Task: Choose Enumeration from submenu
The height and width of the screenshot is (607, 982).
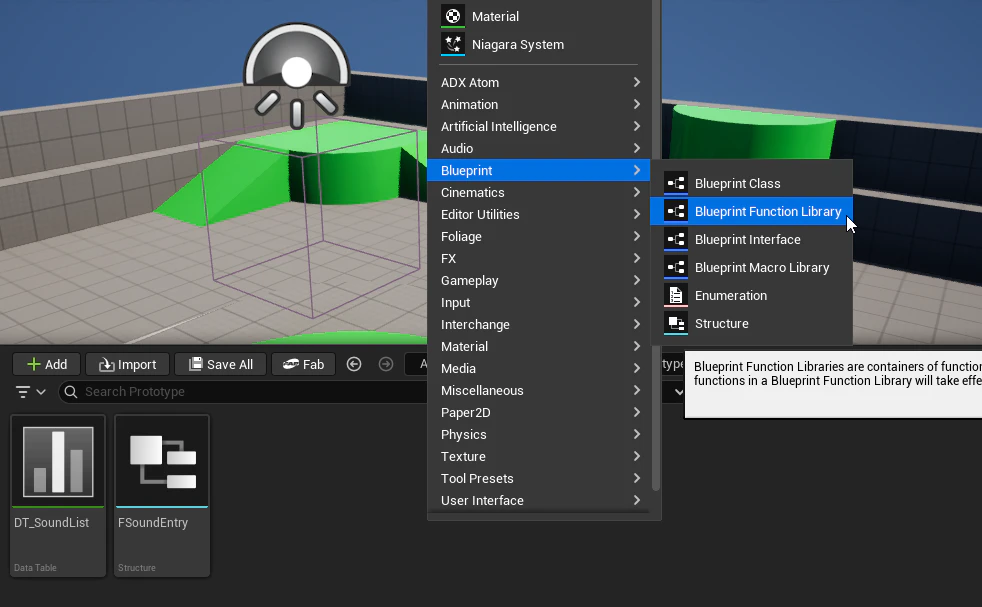Action: coord(752,296)
